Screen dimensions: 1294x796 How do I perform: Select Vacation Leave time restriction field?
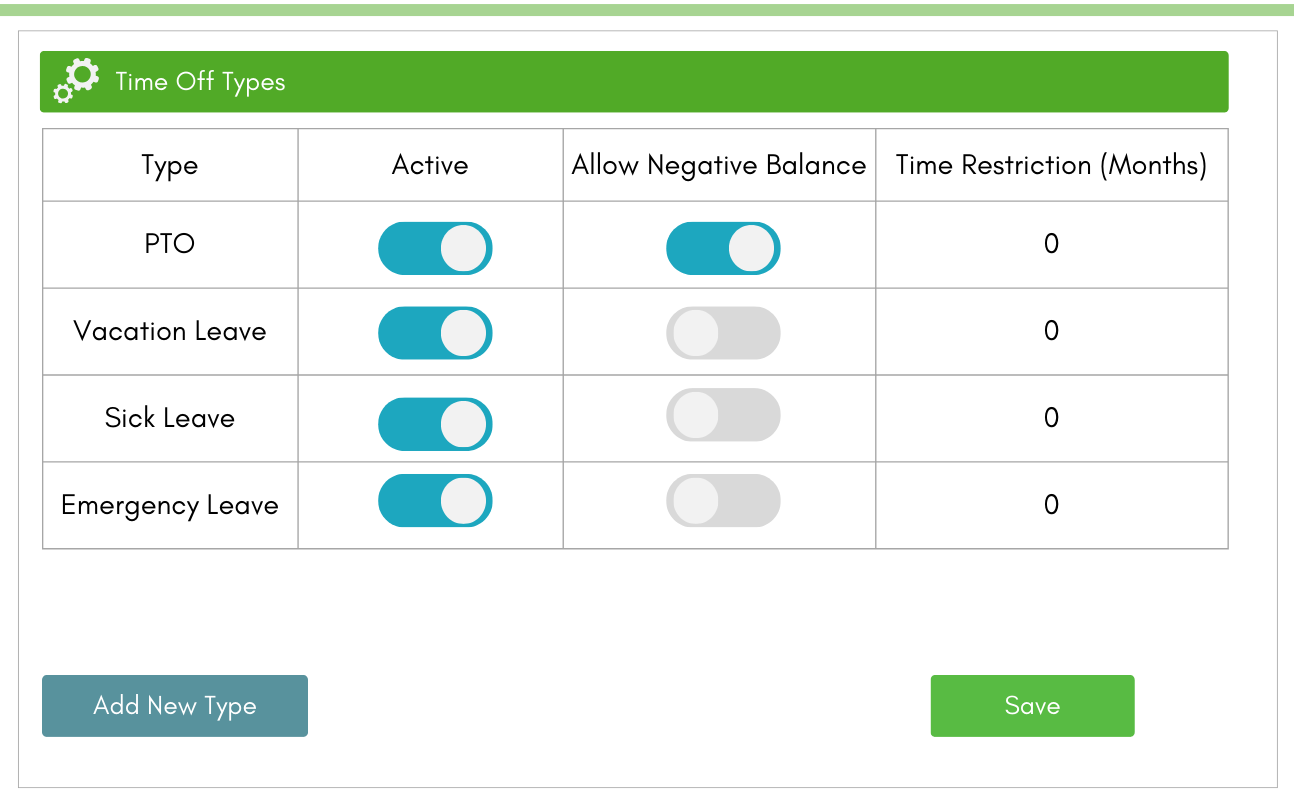pyautogui.click(x=1051, y=331)
